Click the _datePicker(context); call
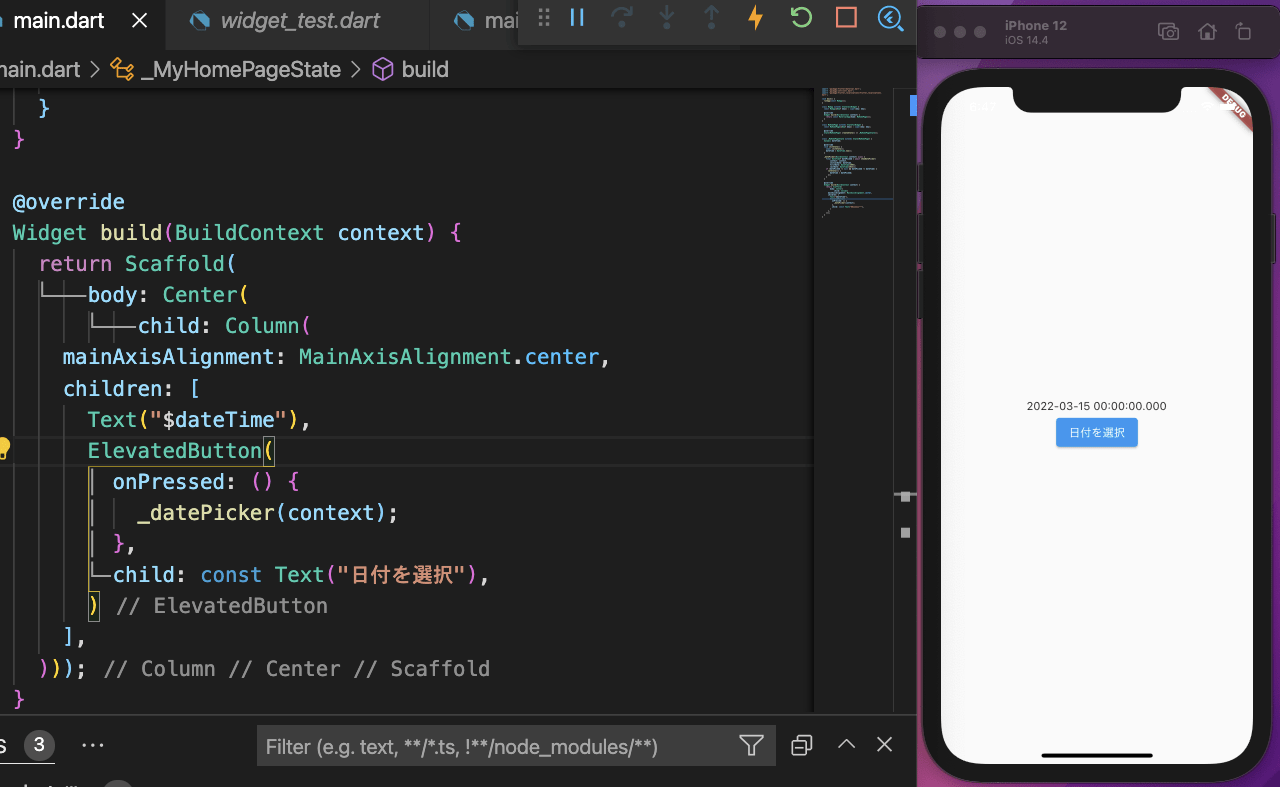 pyautogui.click(x=268, y=513)
